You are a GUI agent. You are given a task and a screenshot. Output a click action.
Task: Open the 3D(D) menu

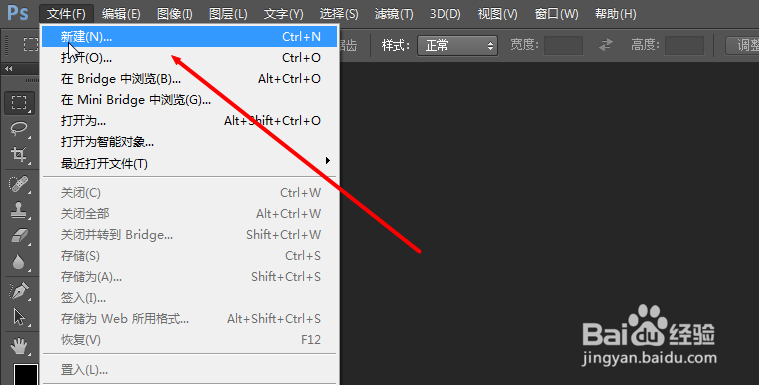click(445, 14)
